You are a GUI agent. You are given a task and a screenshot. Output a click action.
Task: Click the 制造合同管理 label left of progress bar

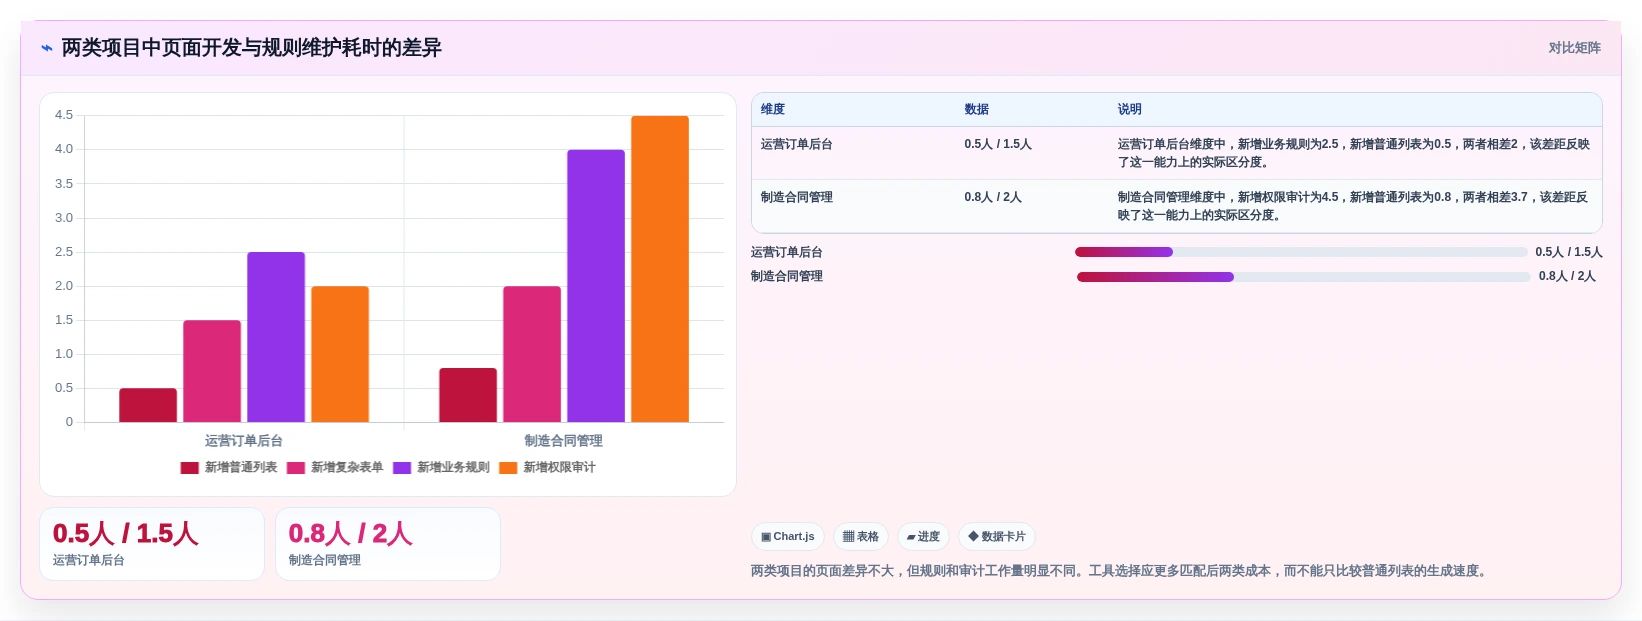tap(787, 277)
